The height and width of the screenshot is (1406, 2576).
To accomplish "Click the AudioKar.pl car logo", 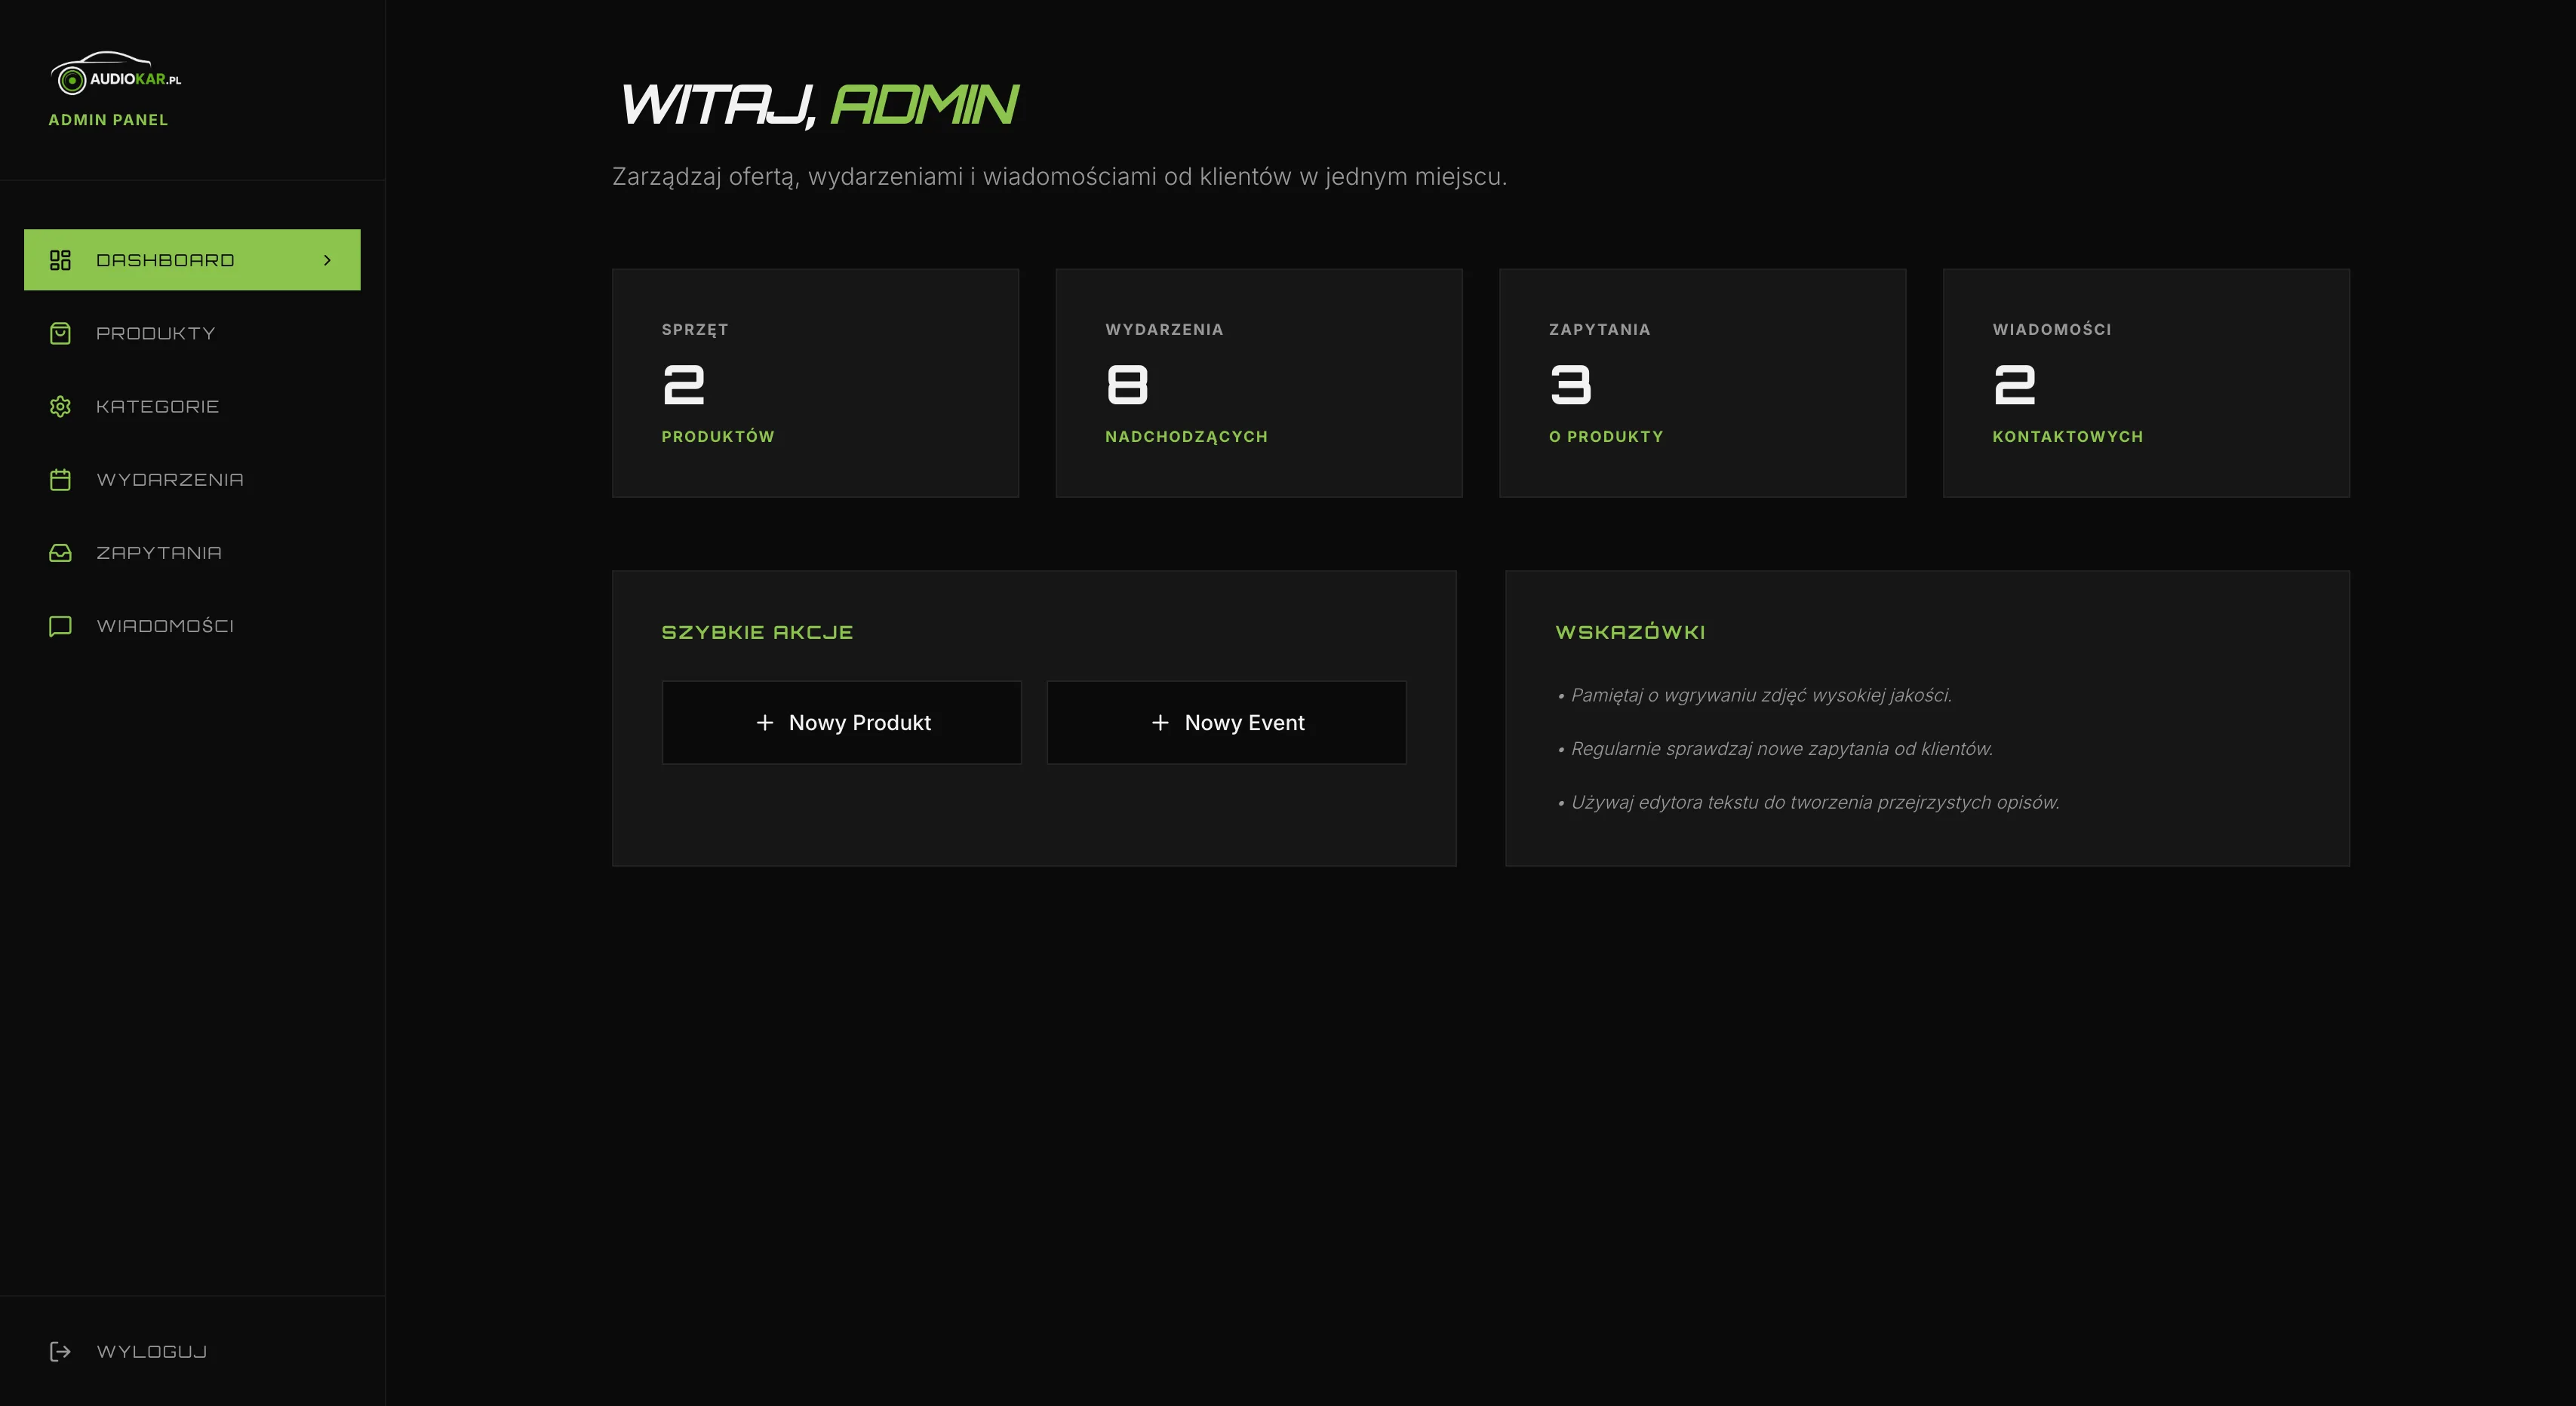I will [x=115, y=73].
